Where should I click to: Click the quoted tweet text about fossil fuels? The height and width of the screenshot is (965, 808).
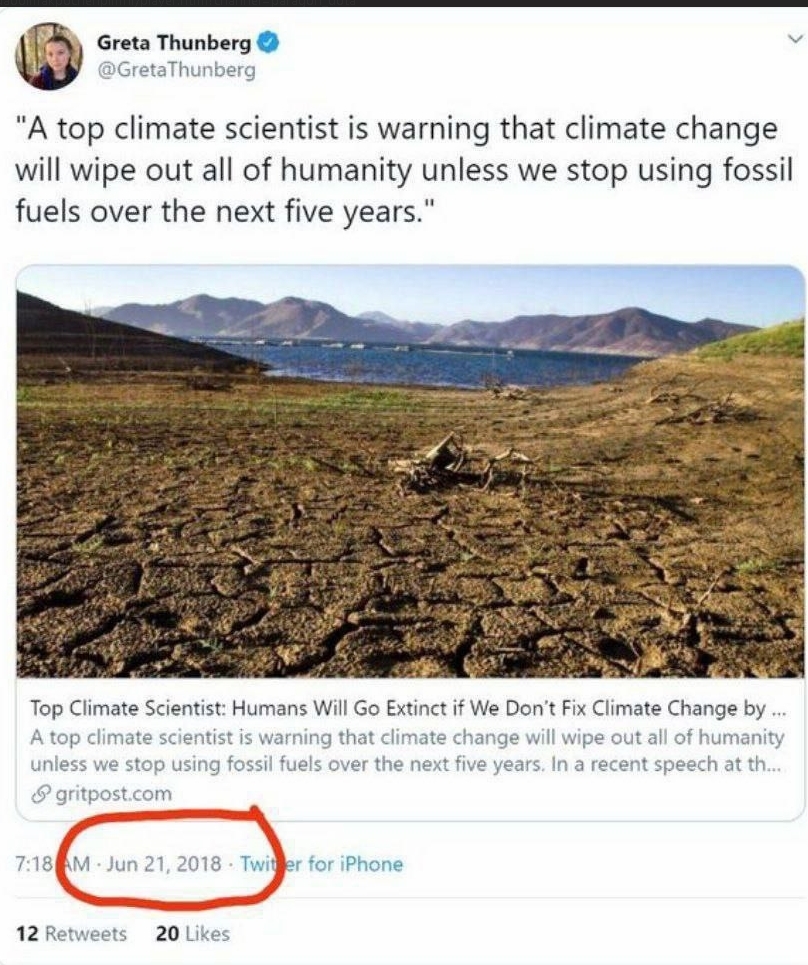point(404,170)
